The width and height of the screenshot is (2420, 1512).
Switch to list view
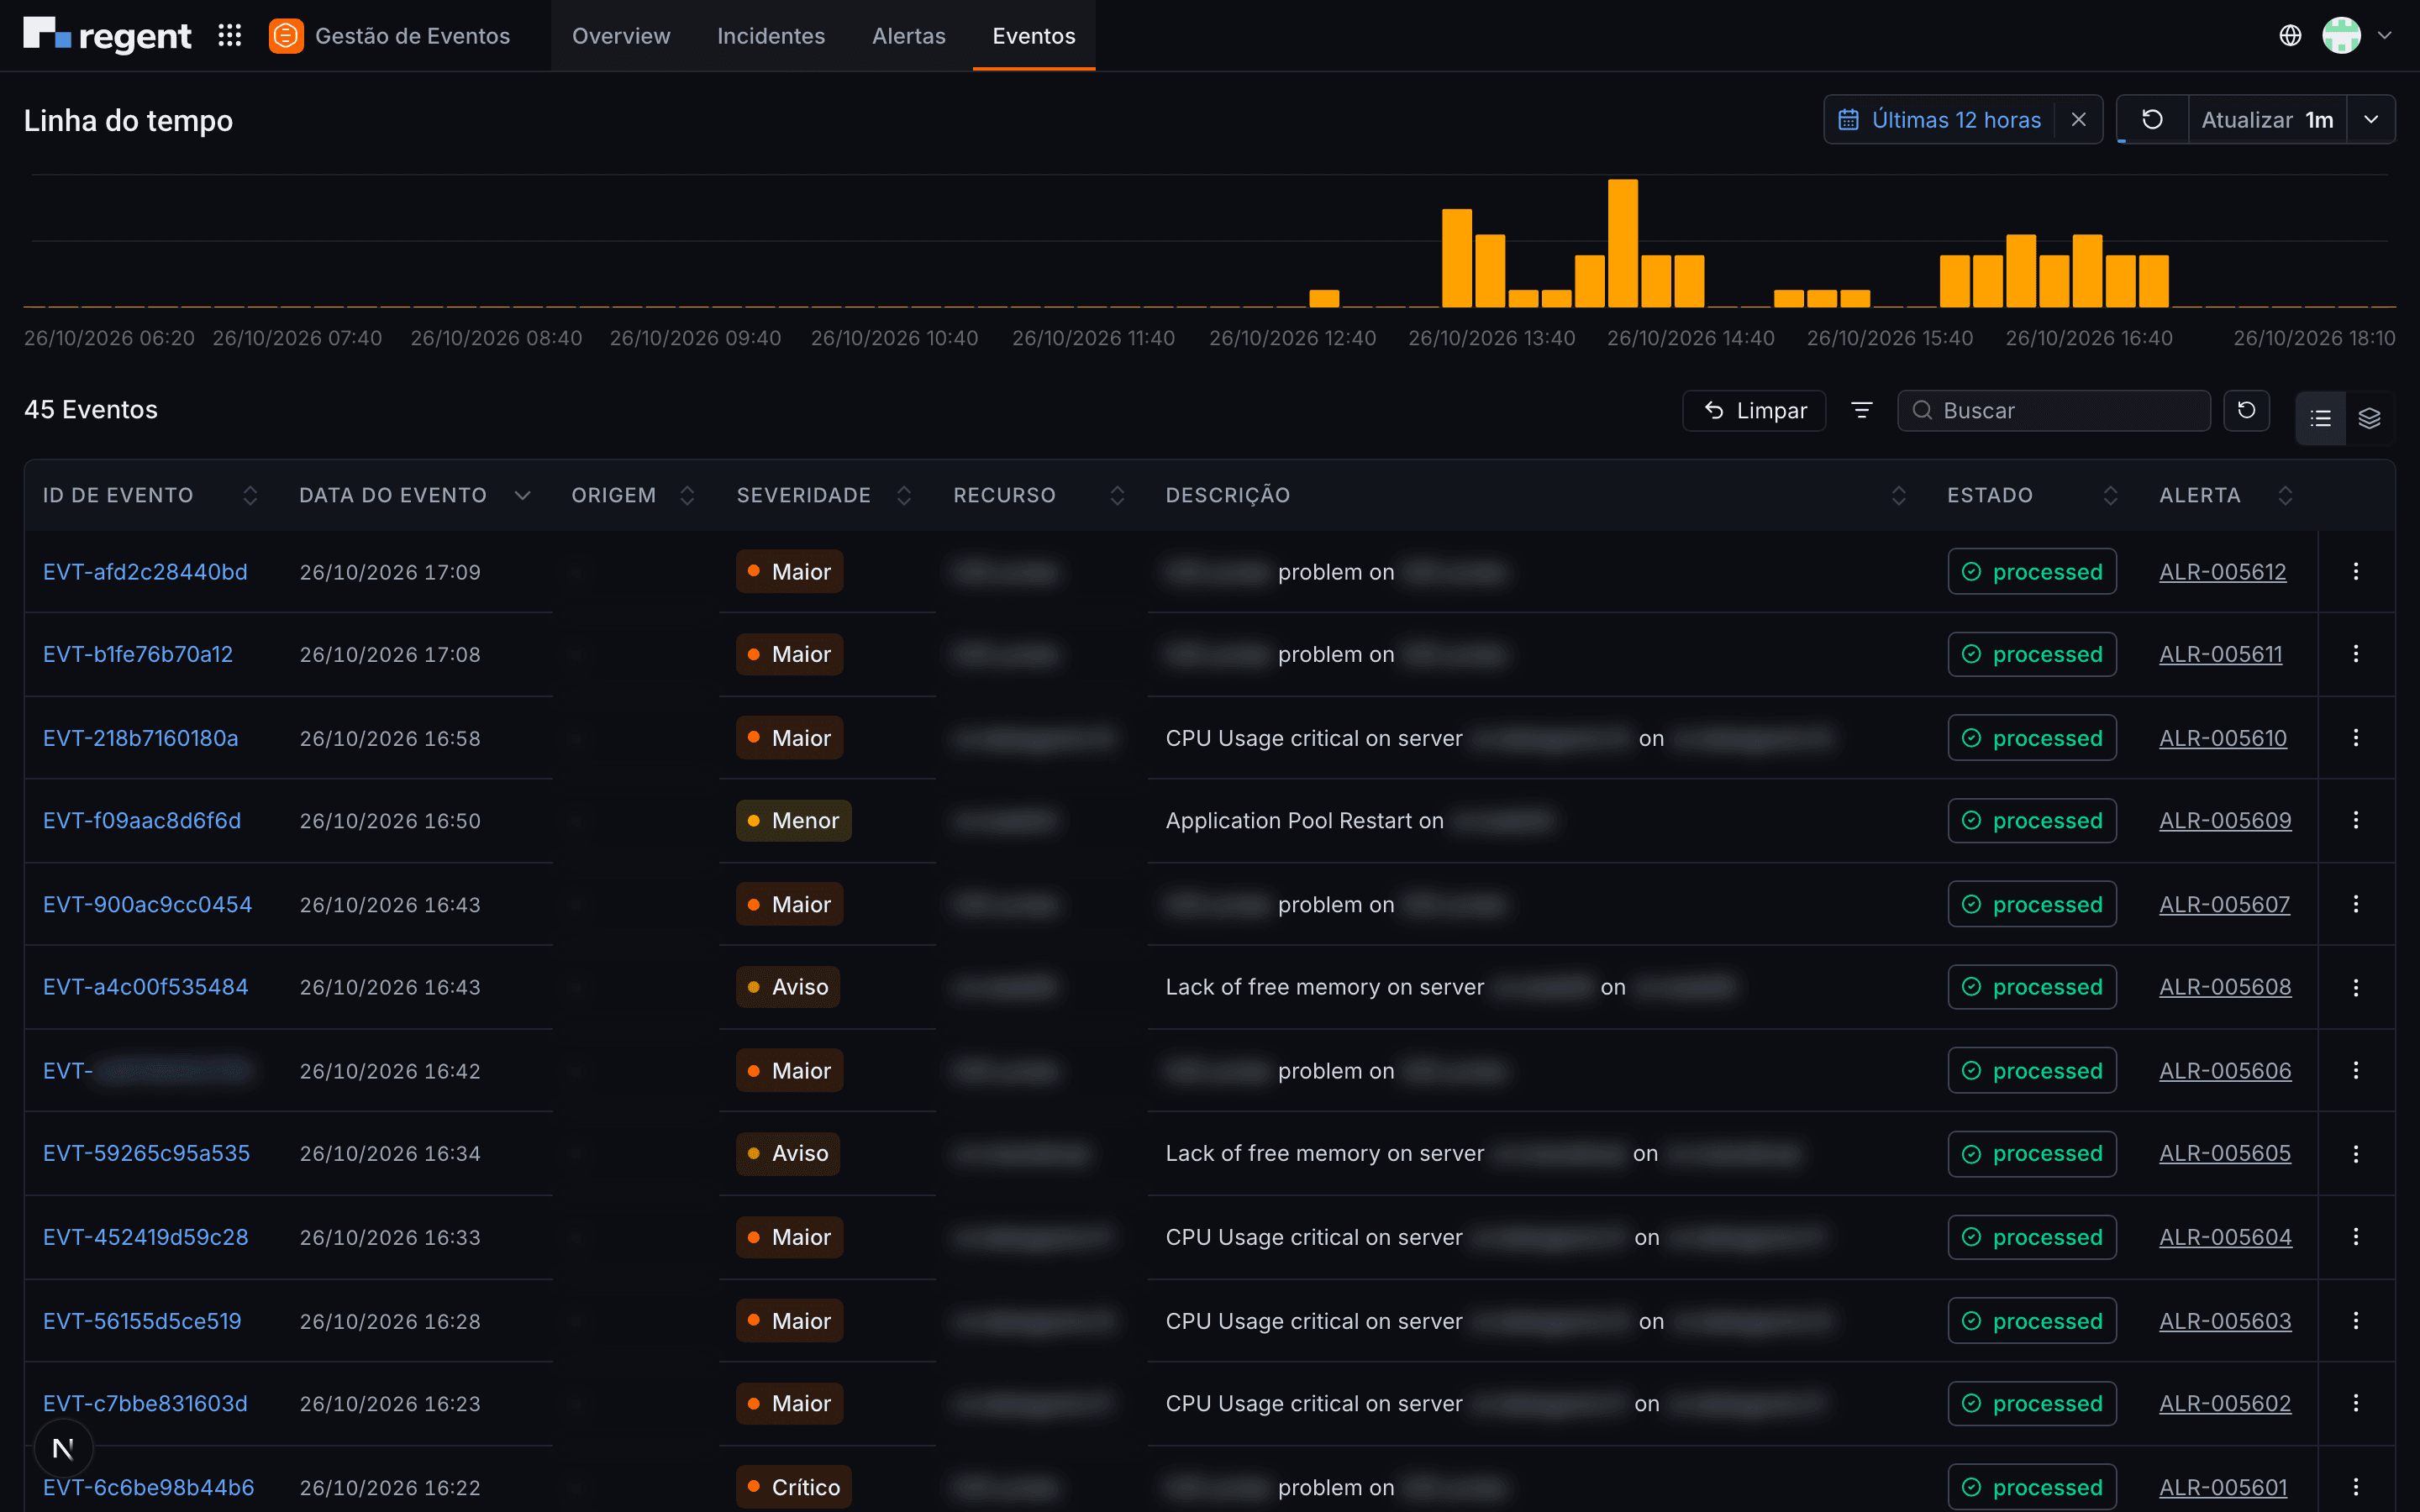[x=2321, y=418]
